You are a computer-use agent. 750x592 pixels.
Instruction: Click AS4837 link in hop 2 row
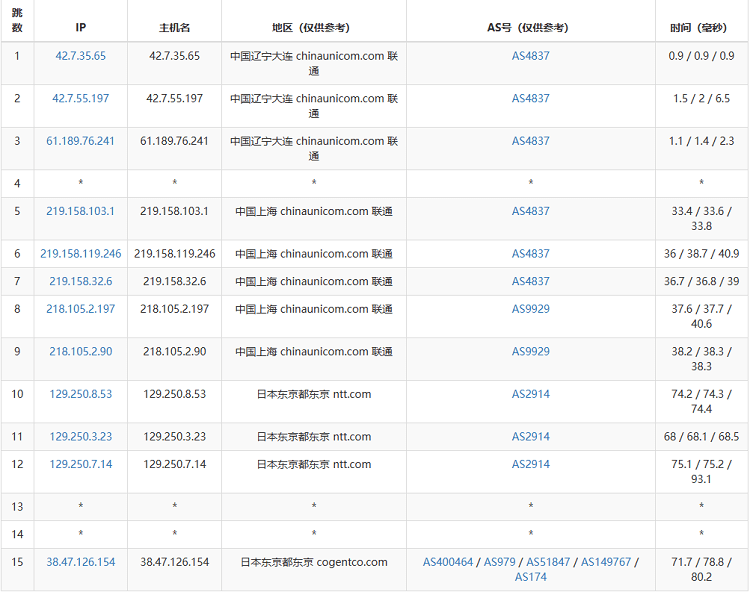click(530, 99)
